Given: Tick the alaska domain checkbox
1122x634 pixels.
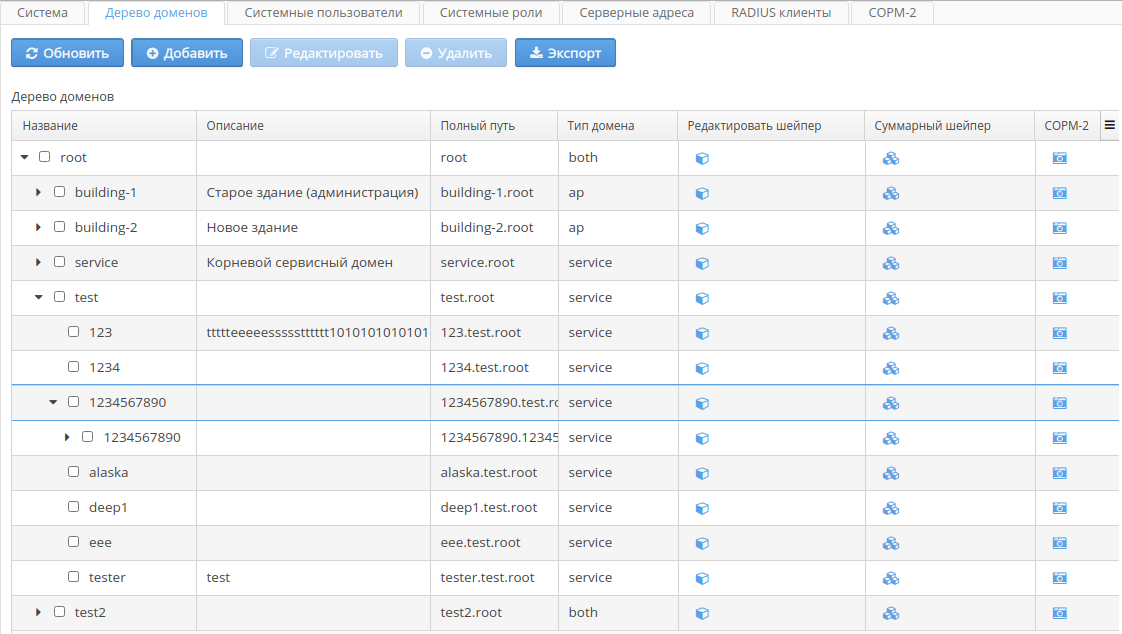Looking at the screenshot, I should coord(73,472).
